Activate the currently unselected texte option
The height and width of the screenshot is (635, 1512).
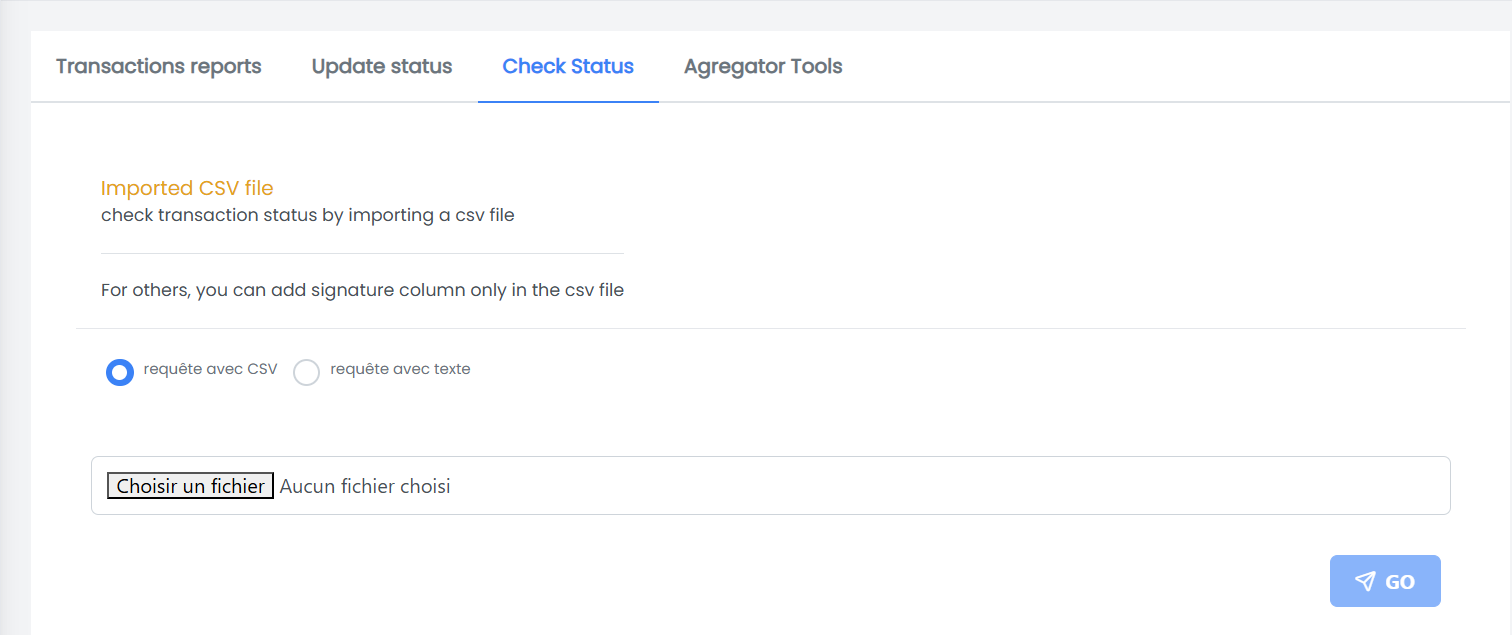(306, 371)
